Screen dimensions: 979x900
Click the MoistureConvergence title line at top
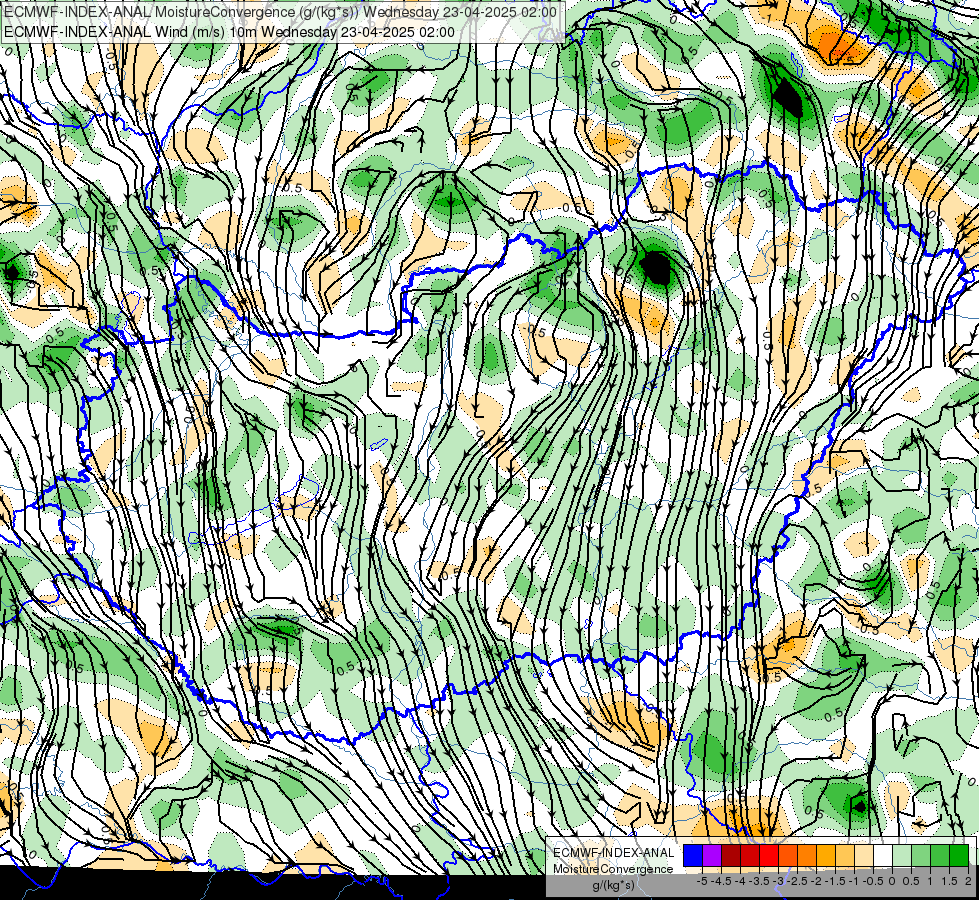click(280, 12)
